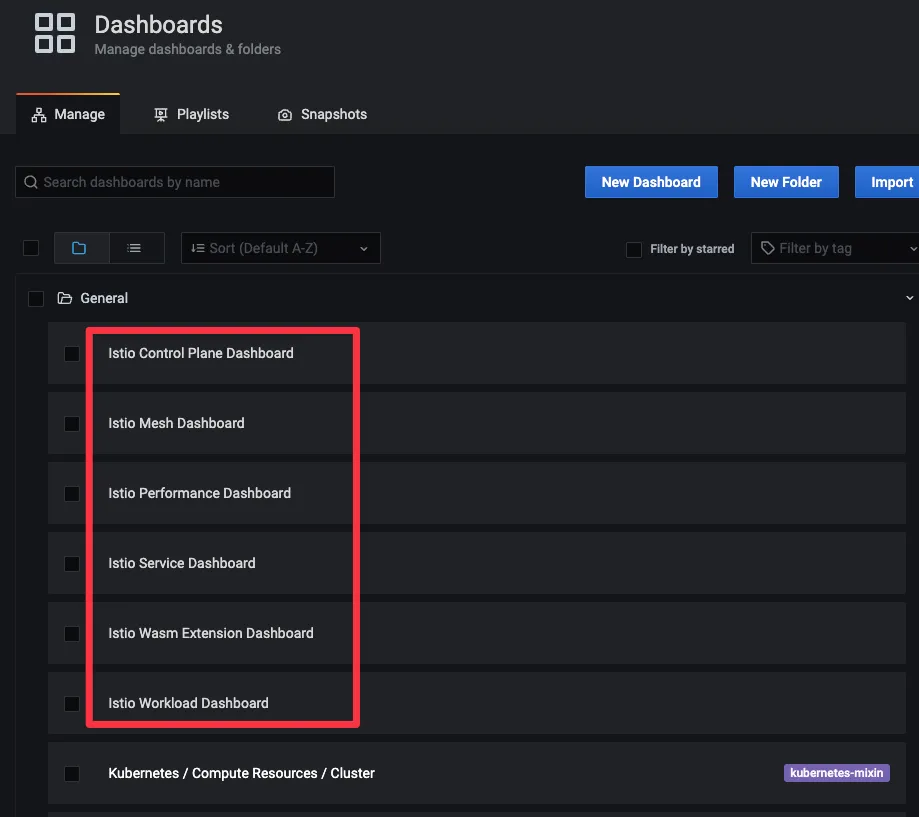Select Istio Wasm Extension Dashboard checkbox
This screenshot has height=817, width=919.
coord(72,634)
